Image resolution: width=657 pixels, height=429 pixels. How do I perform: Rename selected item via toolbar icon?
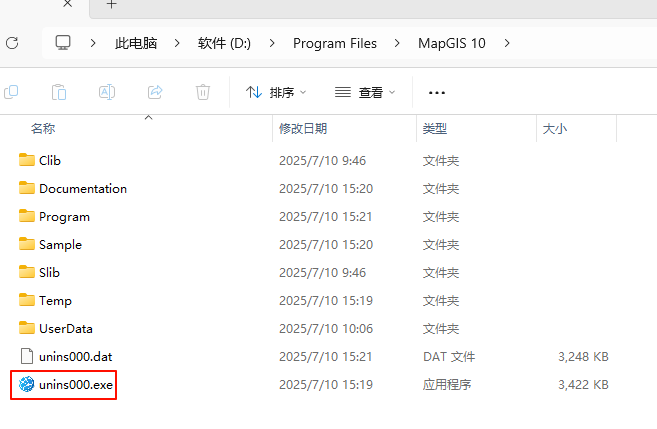pos(107,92)
